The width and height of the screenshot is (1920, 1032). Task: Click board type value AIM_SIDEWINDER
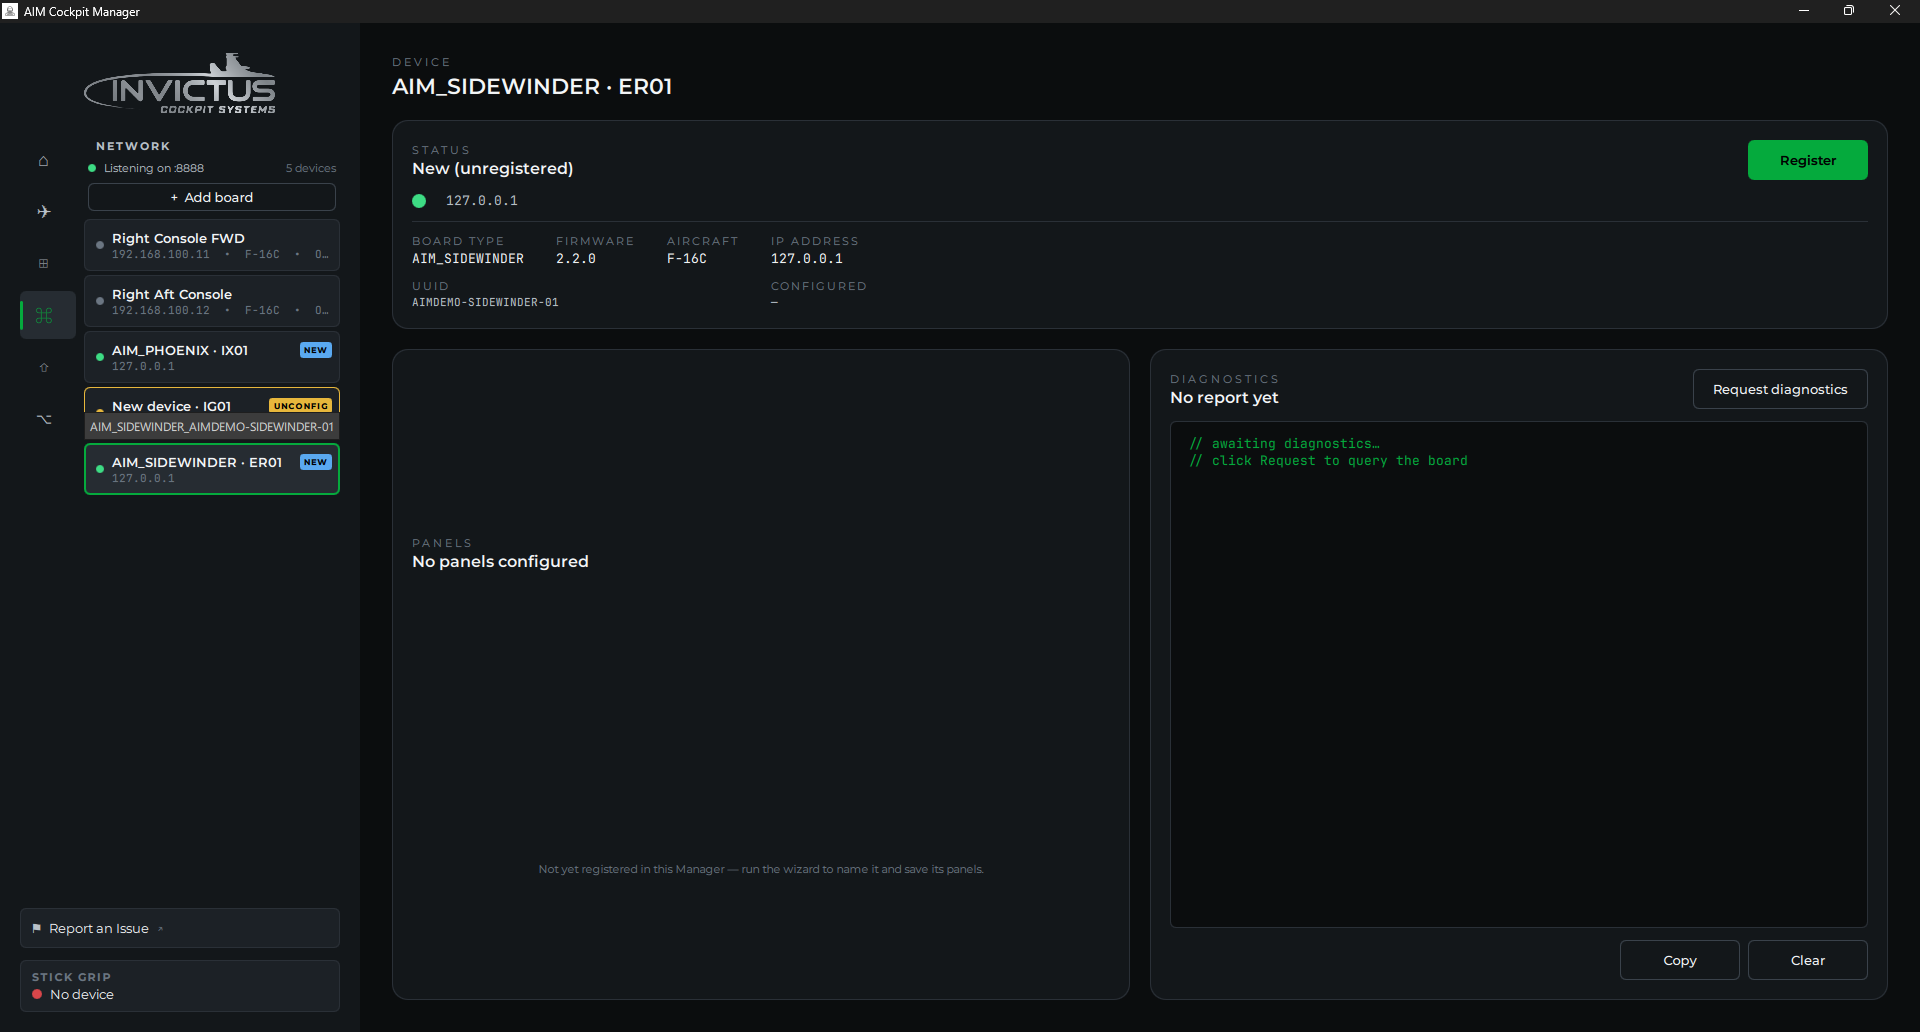click(468, 259)
